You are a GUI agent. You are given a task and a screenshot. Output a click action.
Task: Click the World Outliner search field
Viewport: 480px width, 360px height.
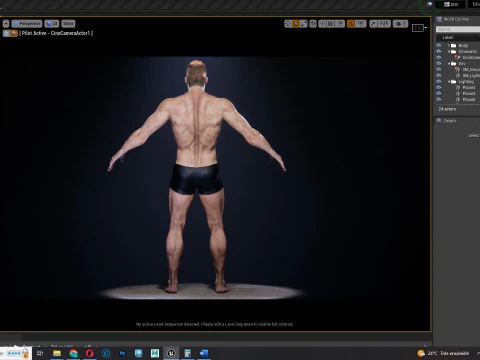pos(458,29)
